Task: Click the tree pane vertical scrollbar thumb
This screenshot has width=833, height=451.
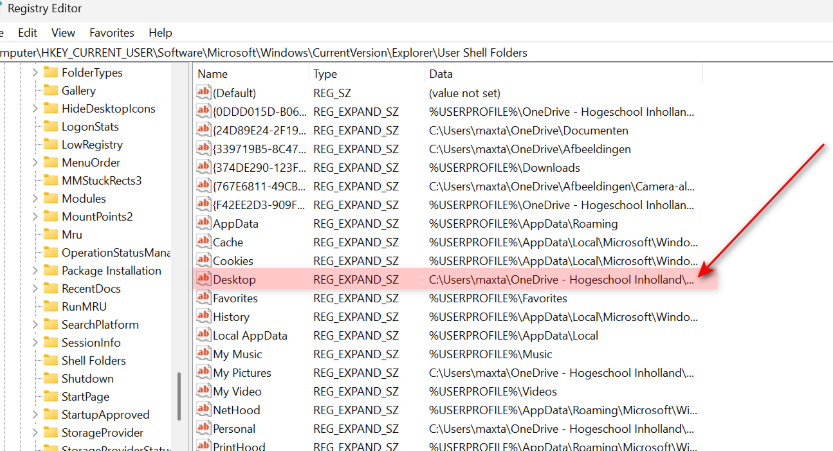Action: pos(179,396)
